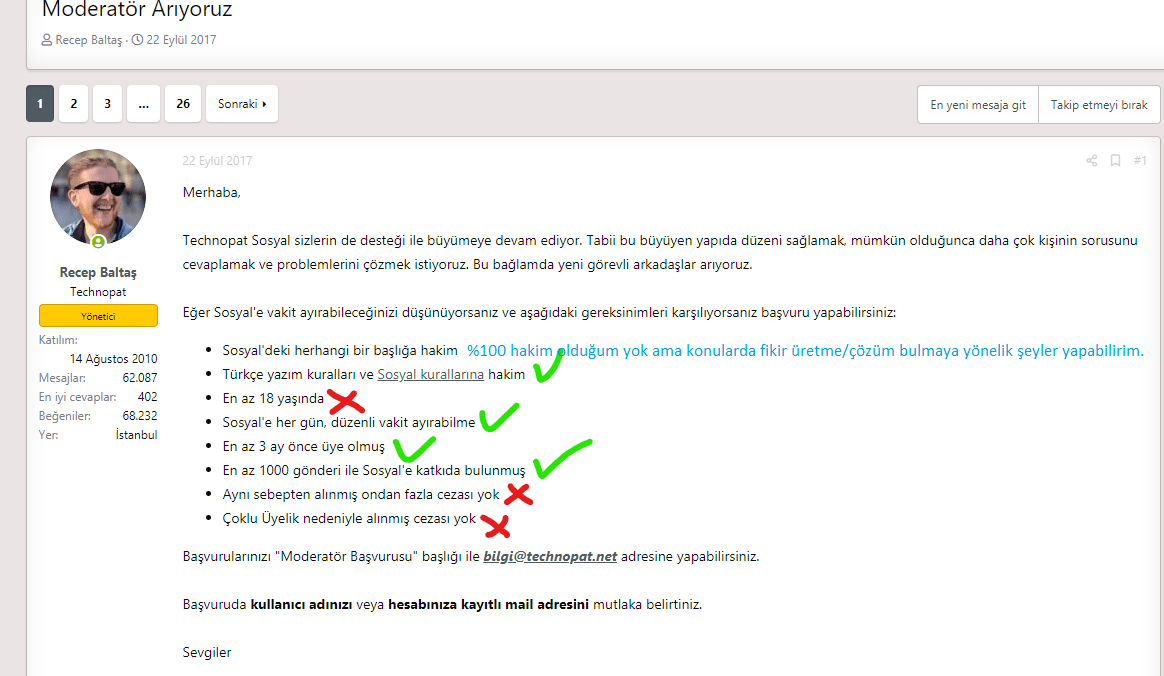Click the join date 14 Ağustos 2010
Screen dimensions: 1164x676
pyautogui.click(x=114, y=359)
